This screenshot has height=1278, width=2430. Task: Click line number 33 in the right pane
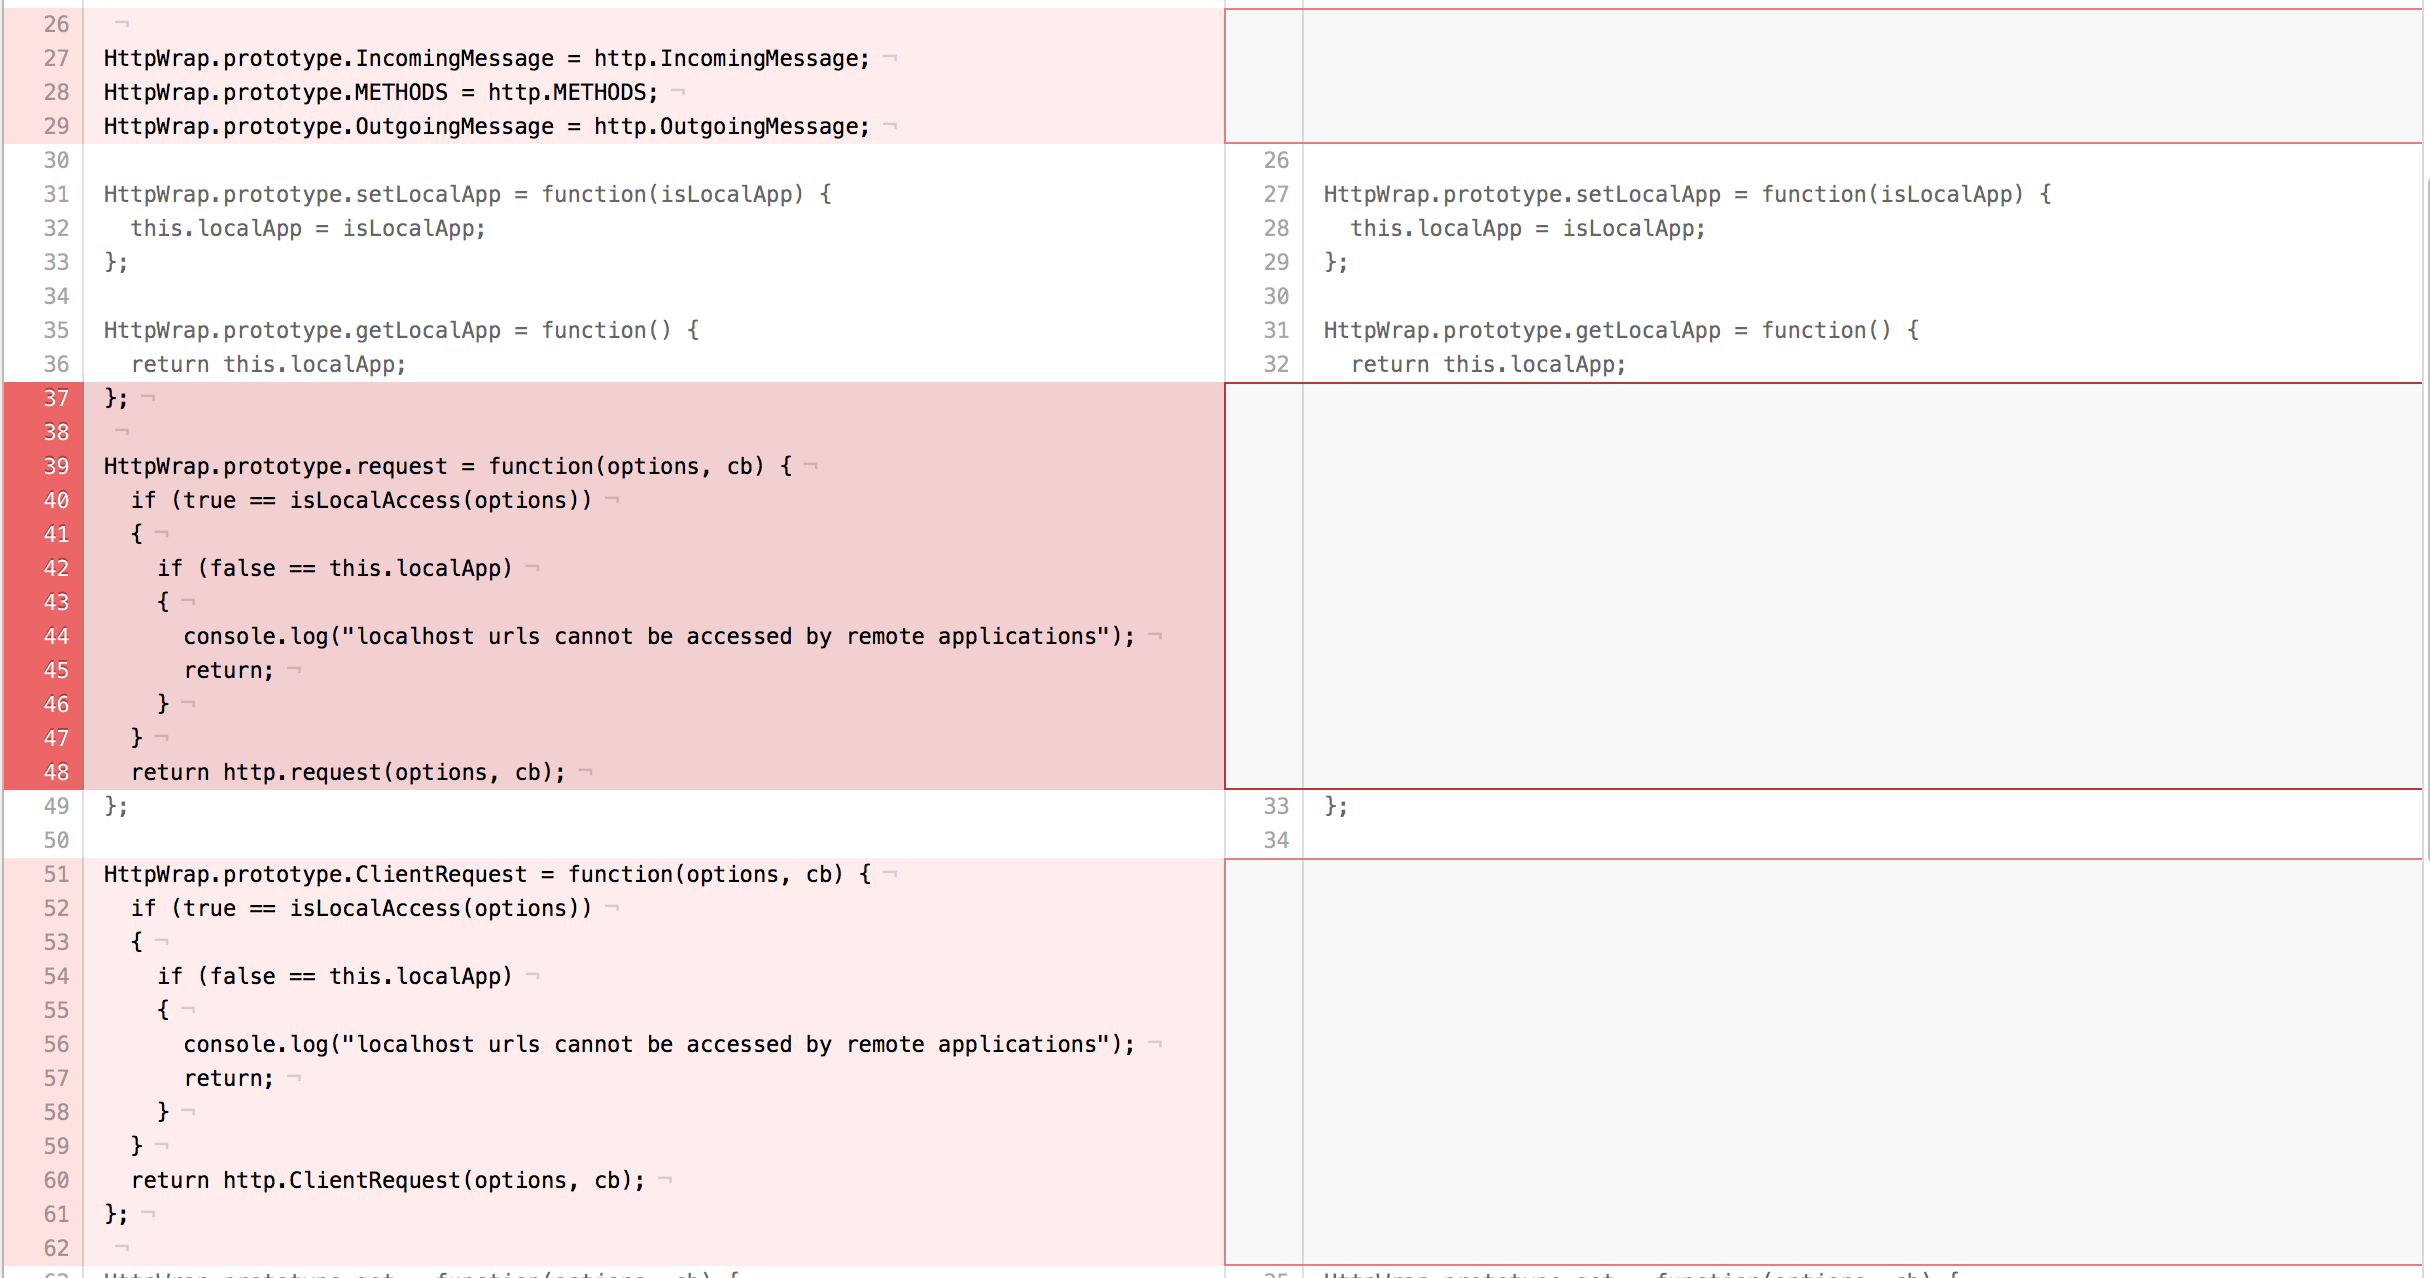pyautogui.click(x=1276, y=806)
